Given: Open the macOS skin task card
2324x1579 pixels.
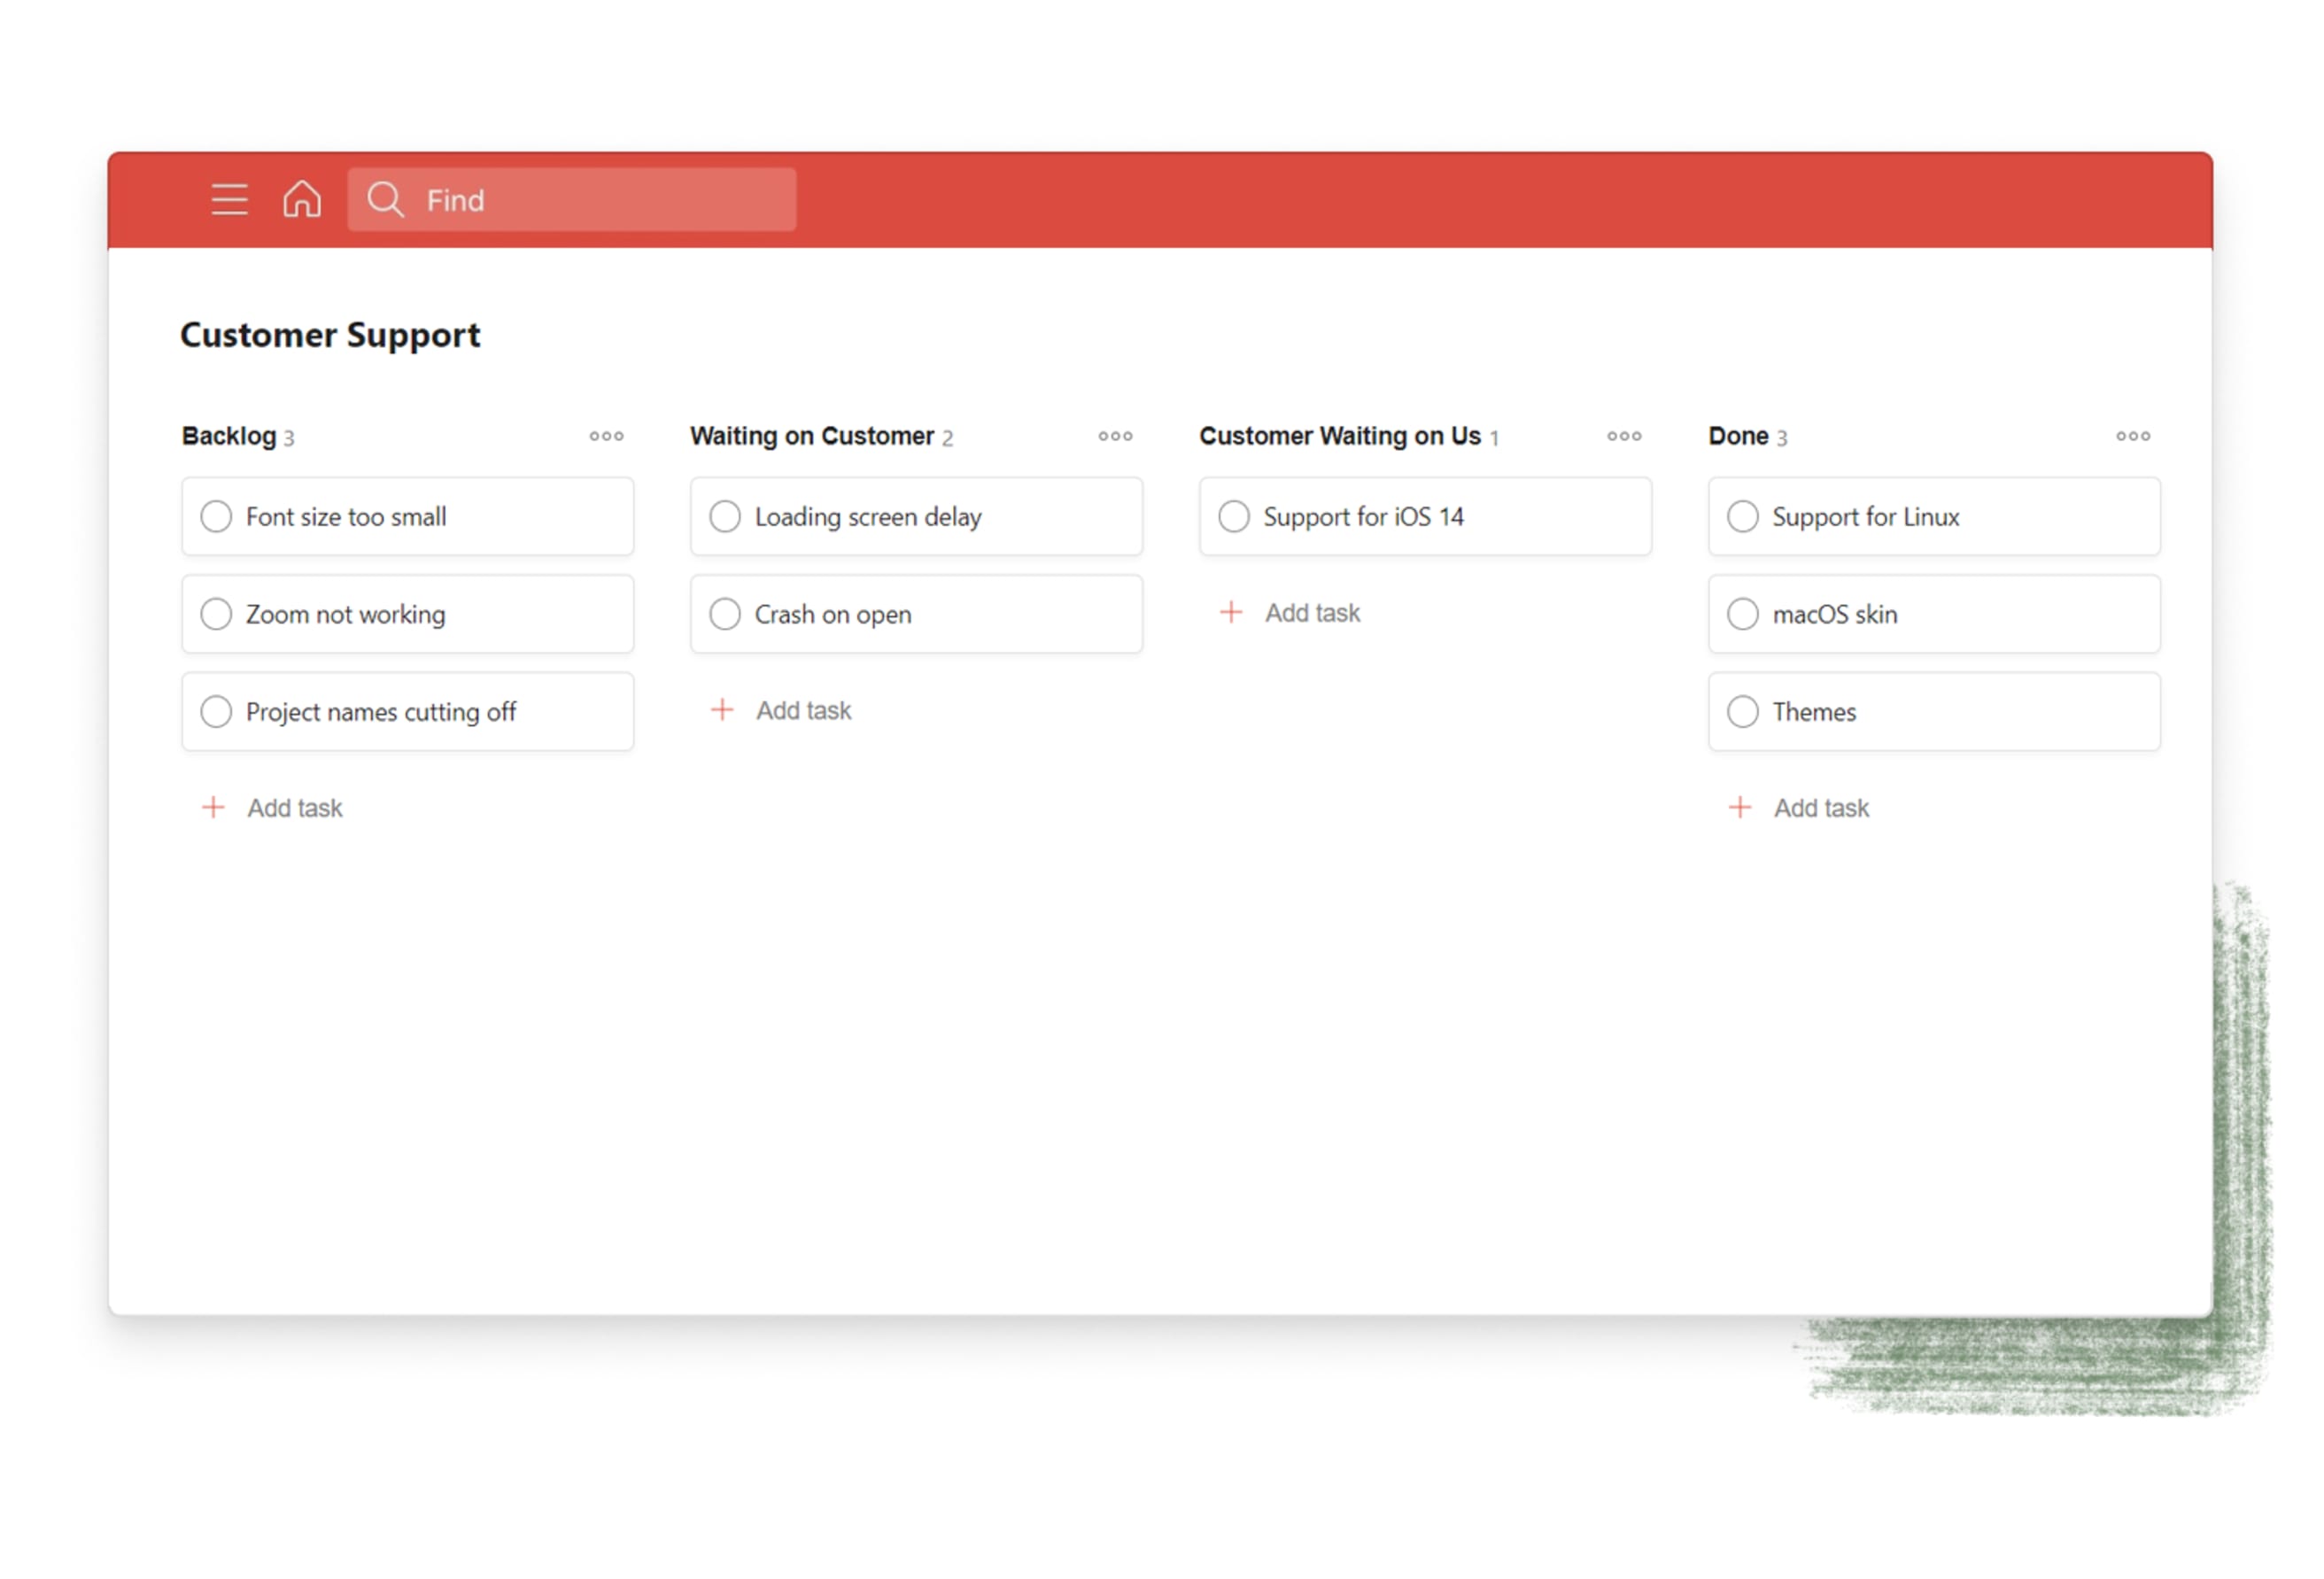Looking at the screenshot, I should 1834,614.
